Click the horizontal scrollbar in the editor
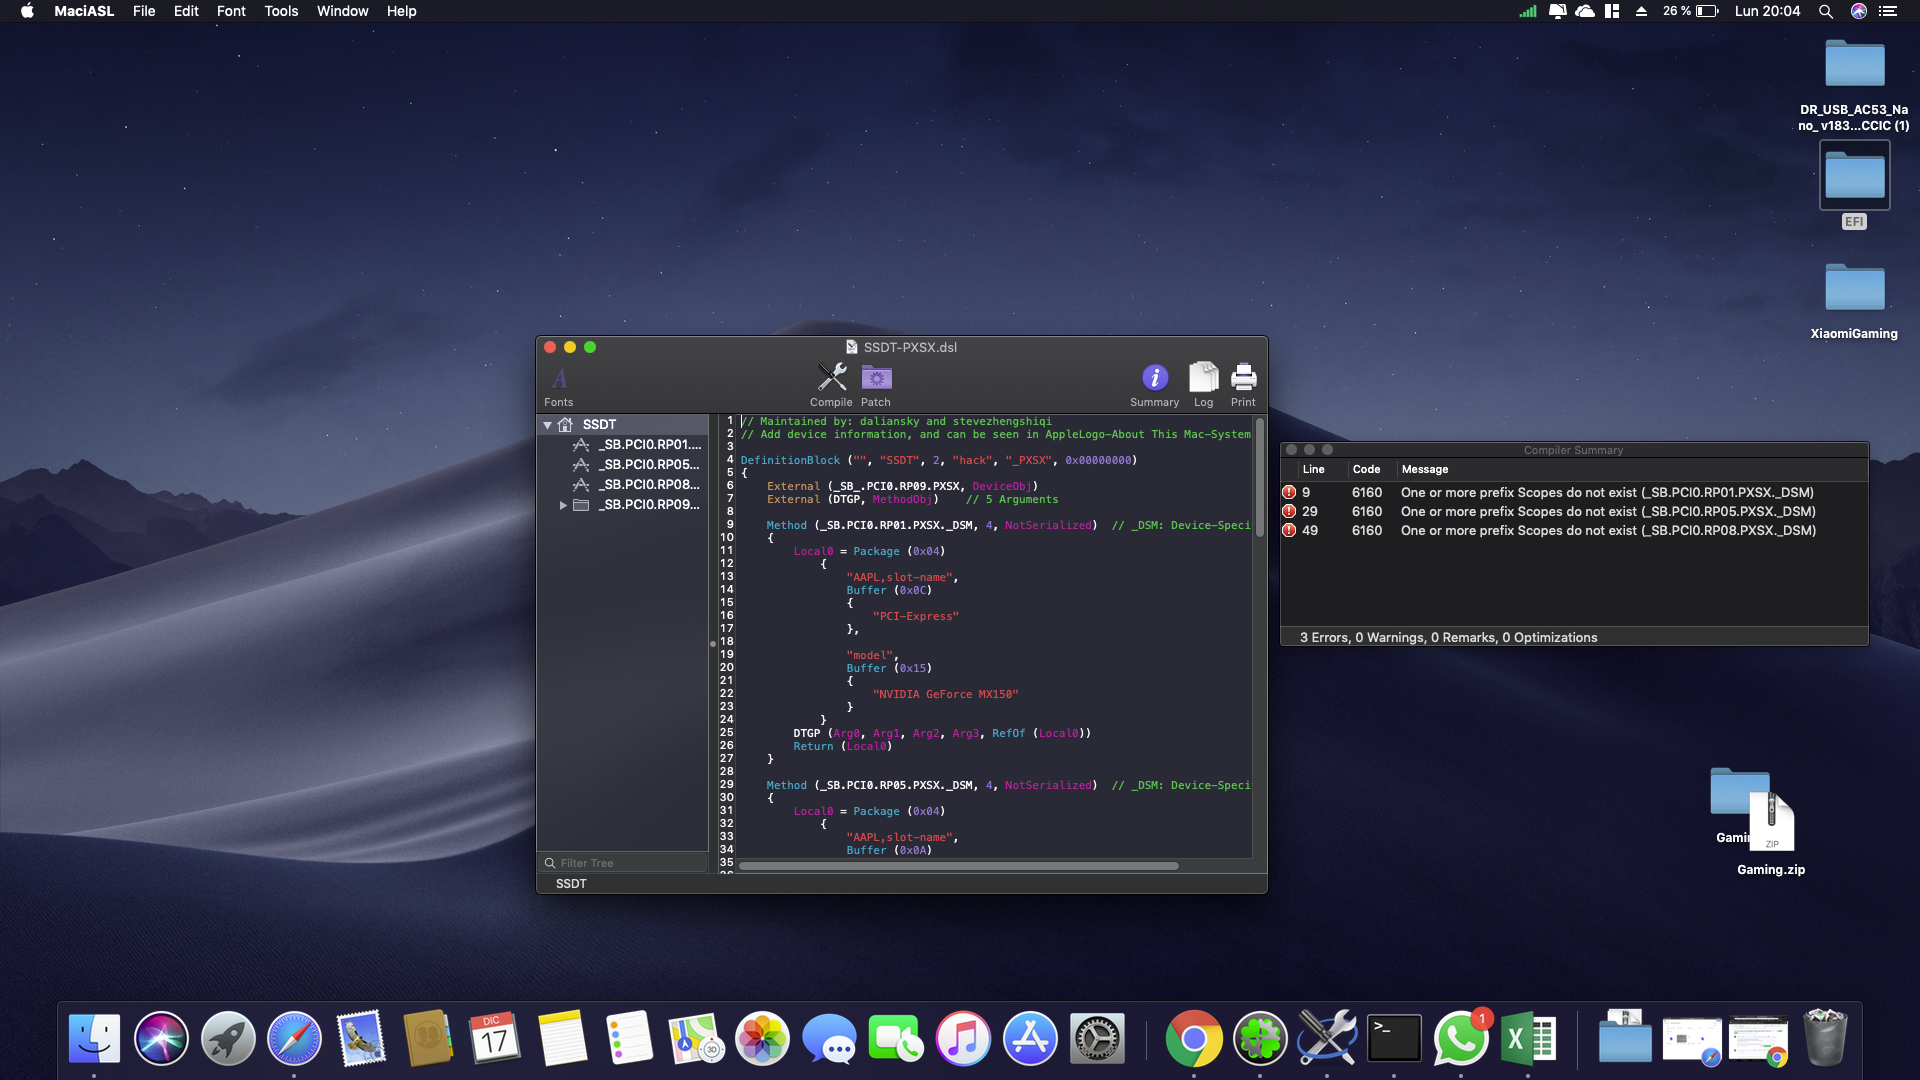Image resolution: width=1920 pixels, height=1080 pixels. point(958,866)
